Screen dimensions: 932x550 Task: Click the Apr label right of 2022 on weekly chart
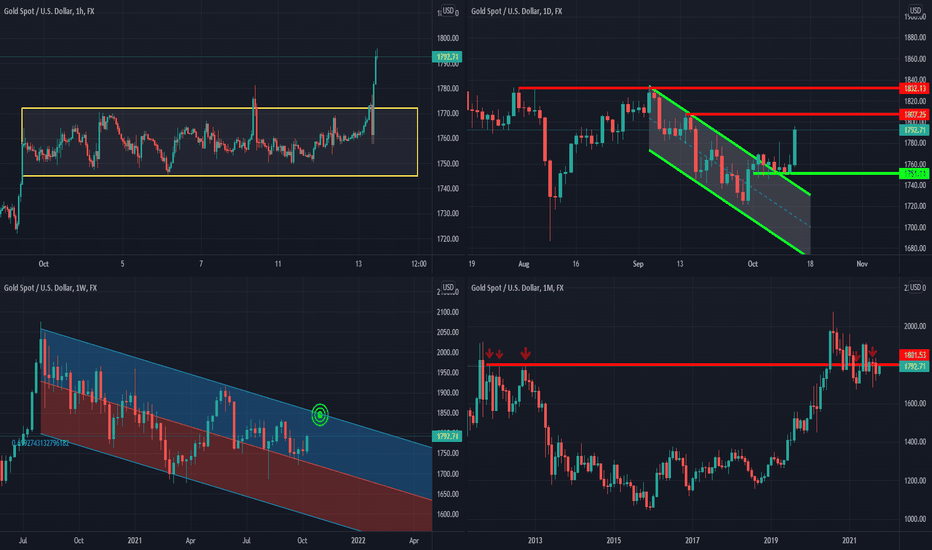414,540
